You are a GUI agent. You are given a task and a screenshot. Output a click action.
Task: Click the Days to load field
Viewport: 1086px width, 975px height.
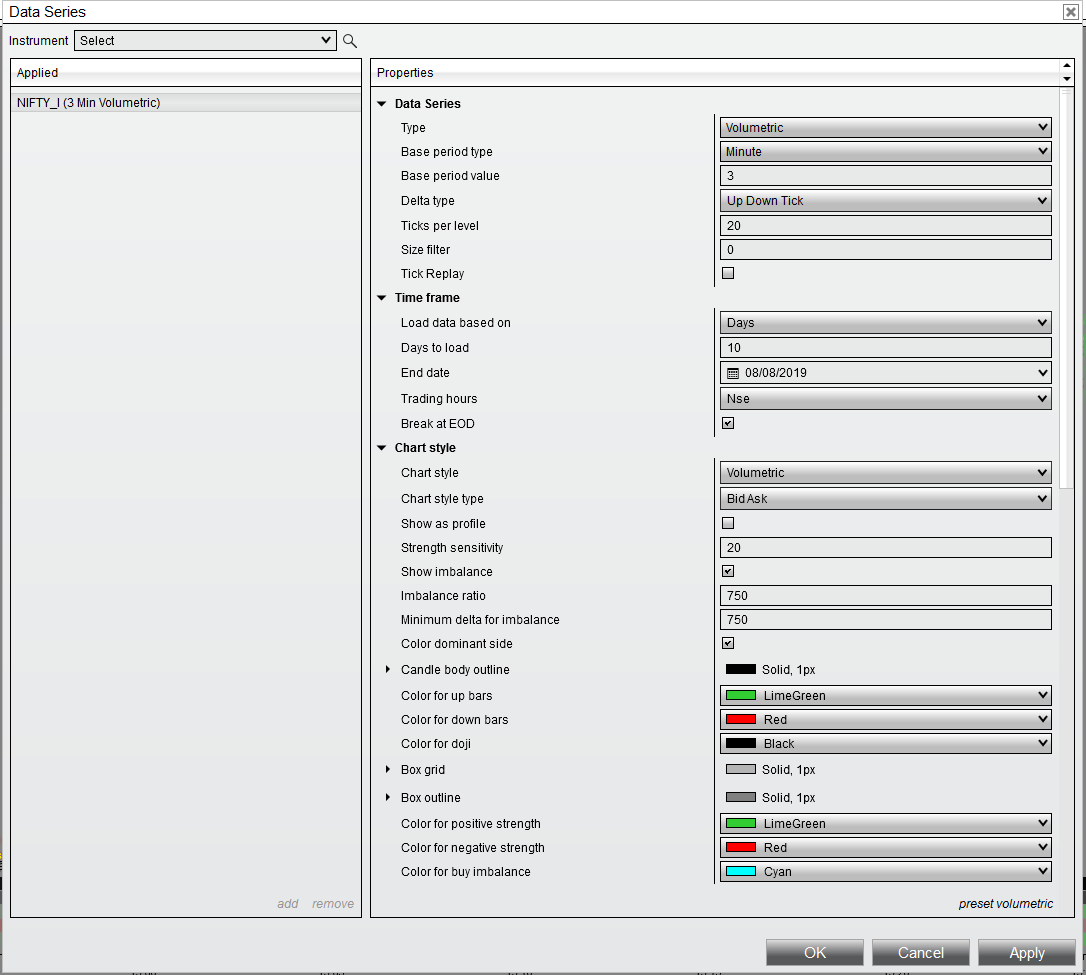(885, 348)
